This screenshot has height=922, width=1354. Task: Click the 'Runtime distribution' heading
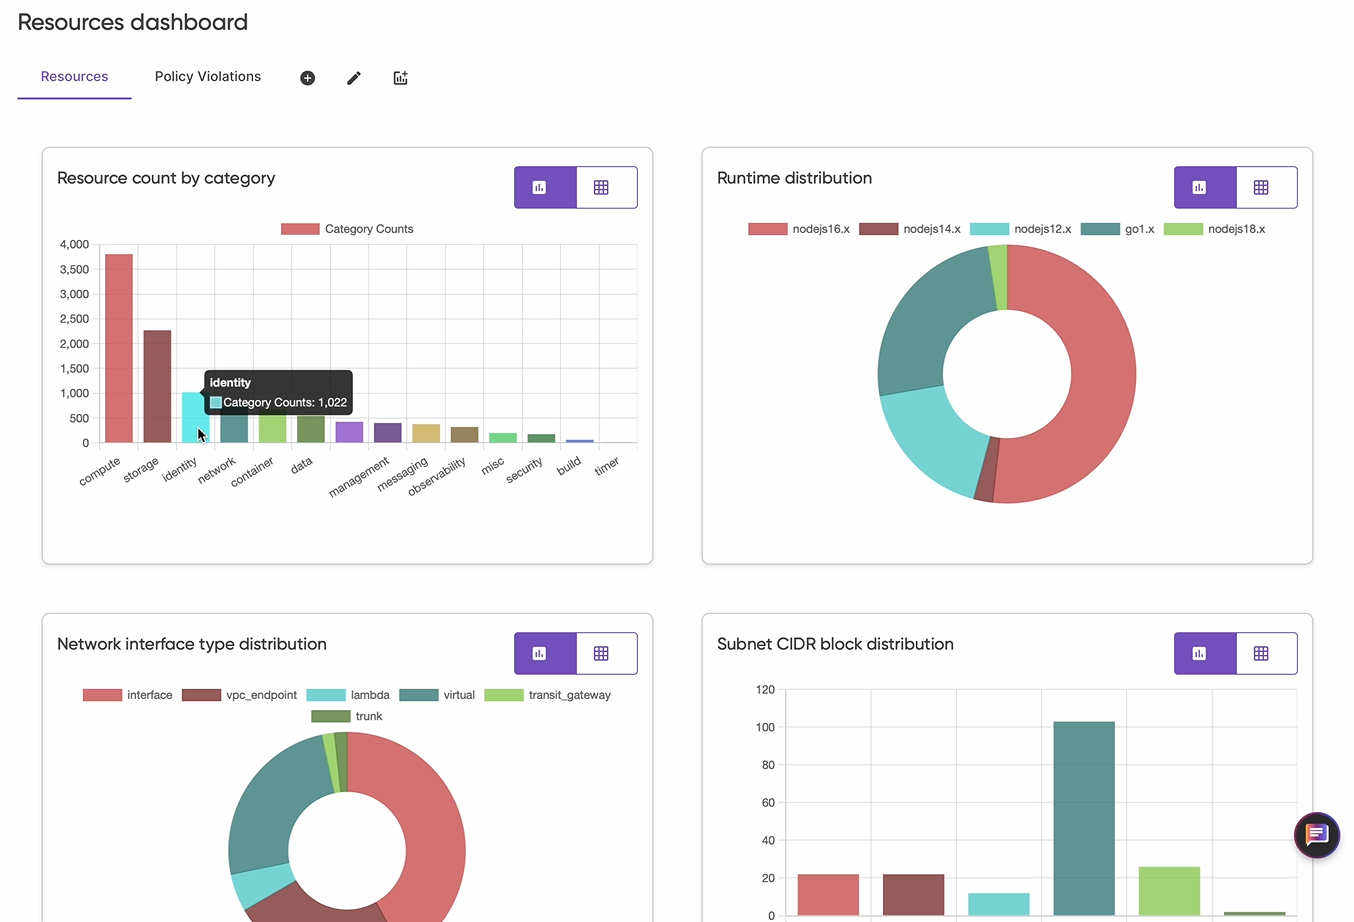point(794,178)
